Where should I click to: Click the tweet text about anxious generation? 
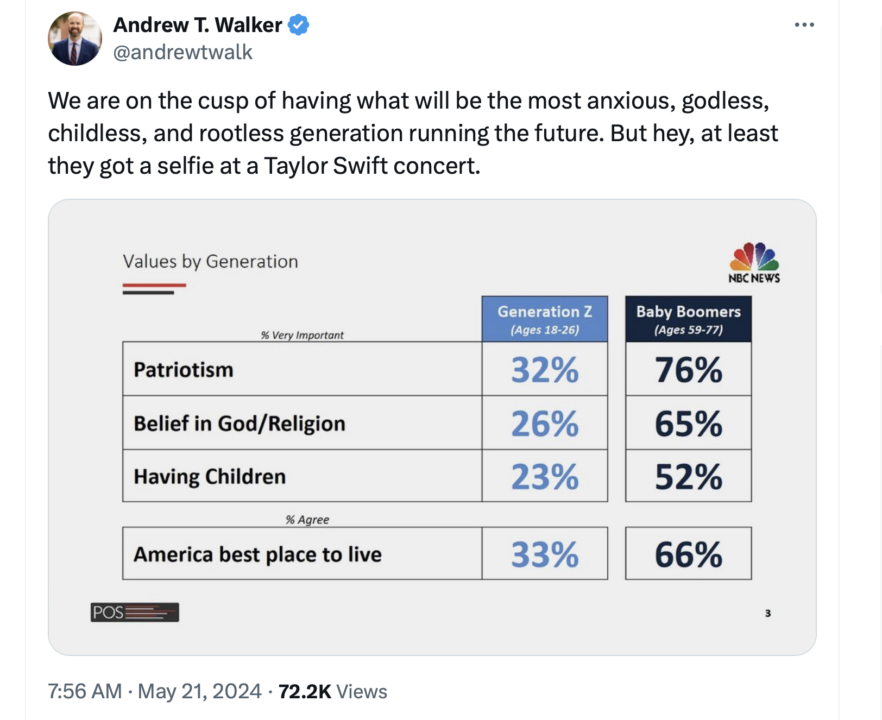[x=413, y=133]
